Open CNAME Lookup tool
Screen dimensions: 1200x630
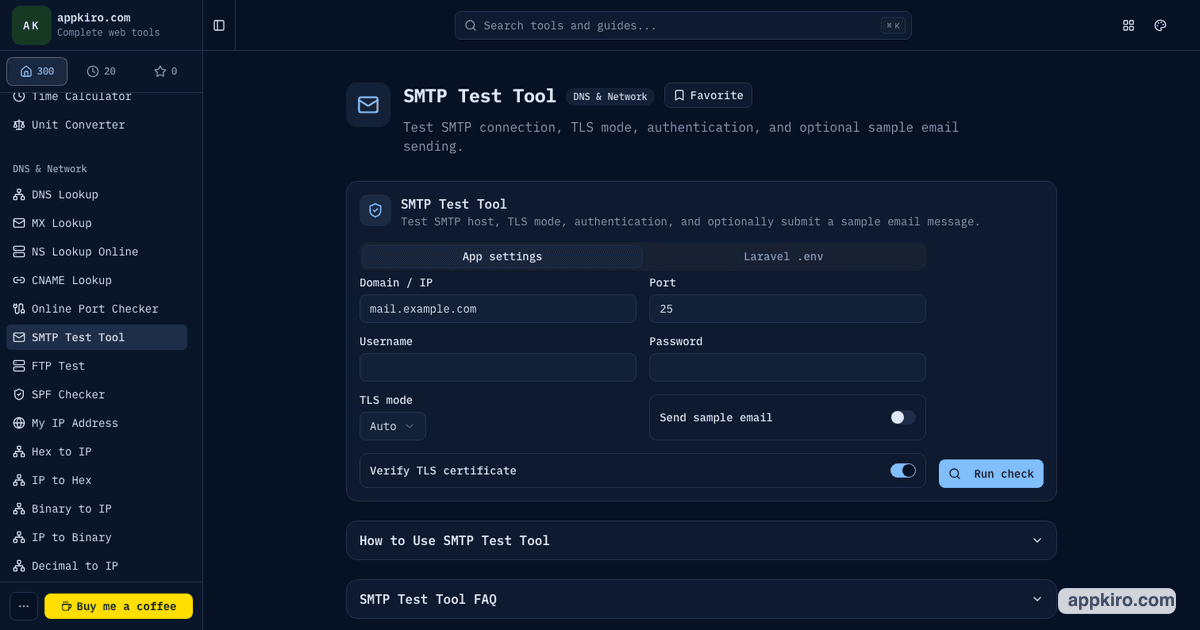(x=97, y=281)
